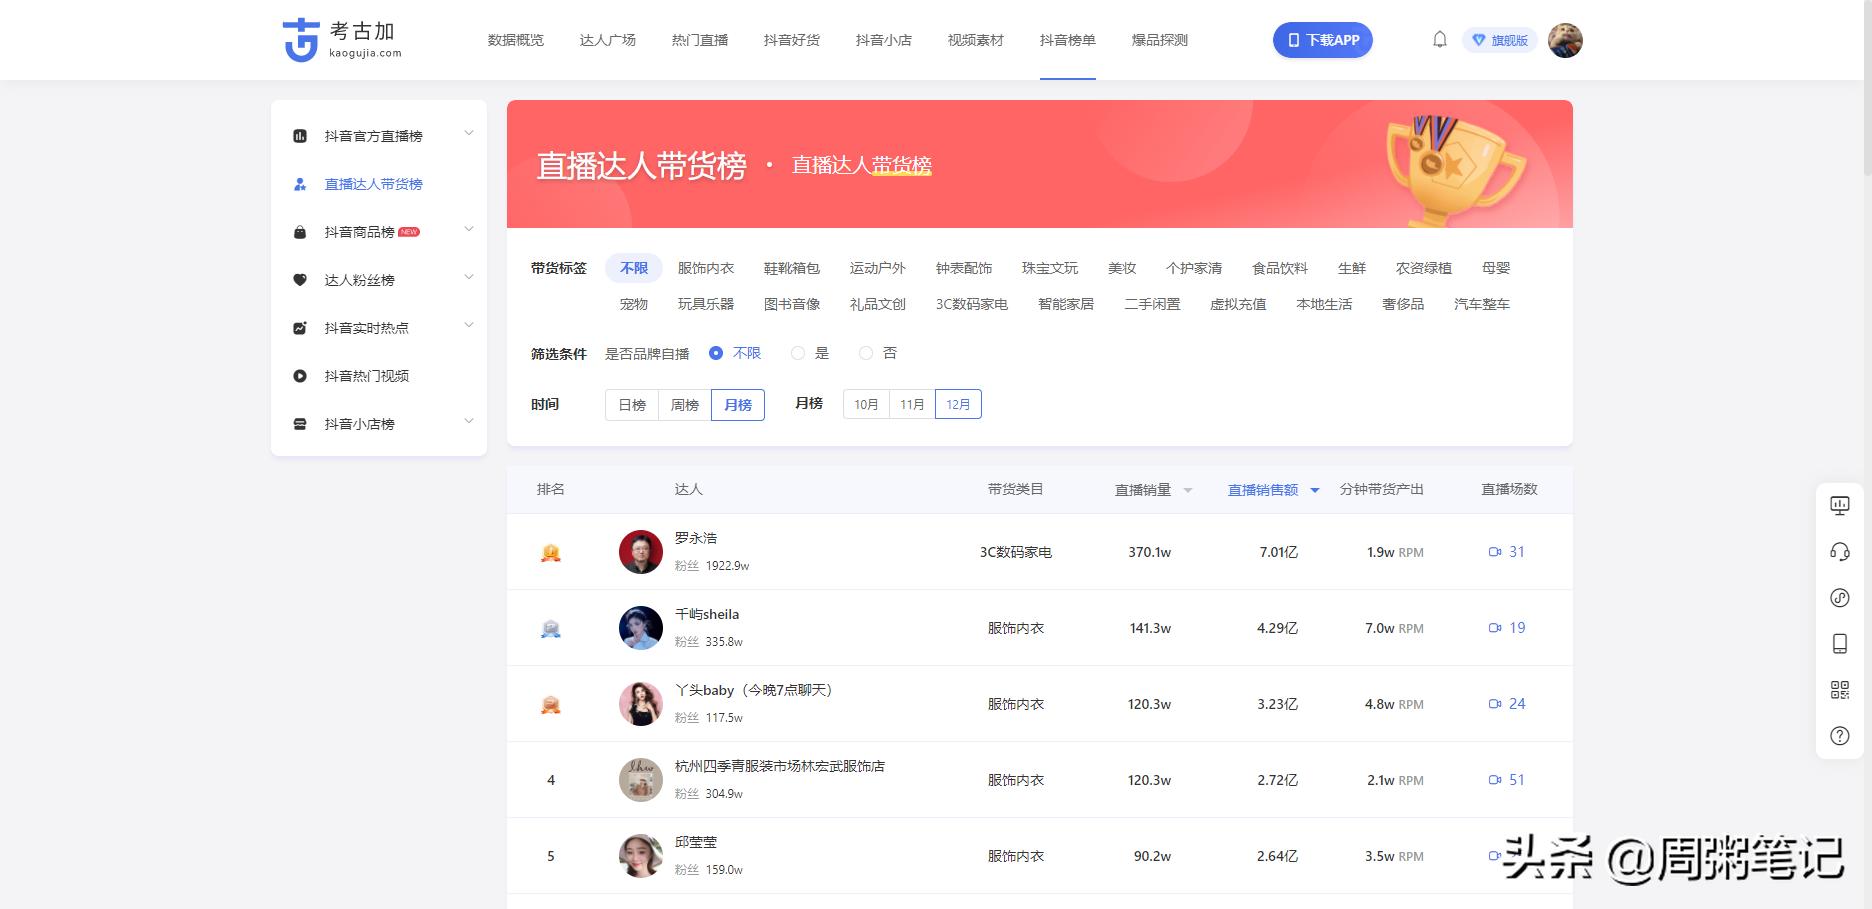Open 丫头baby profile link
This screenshot has width=1872, height=909.
click(754, 690)
